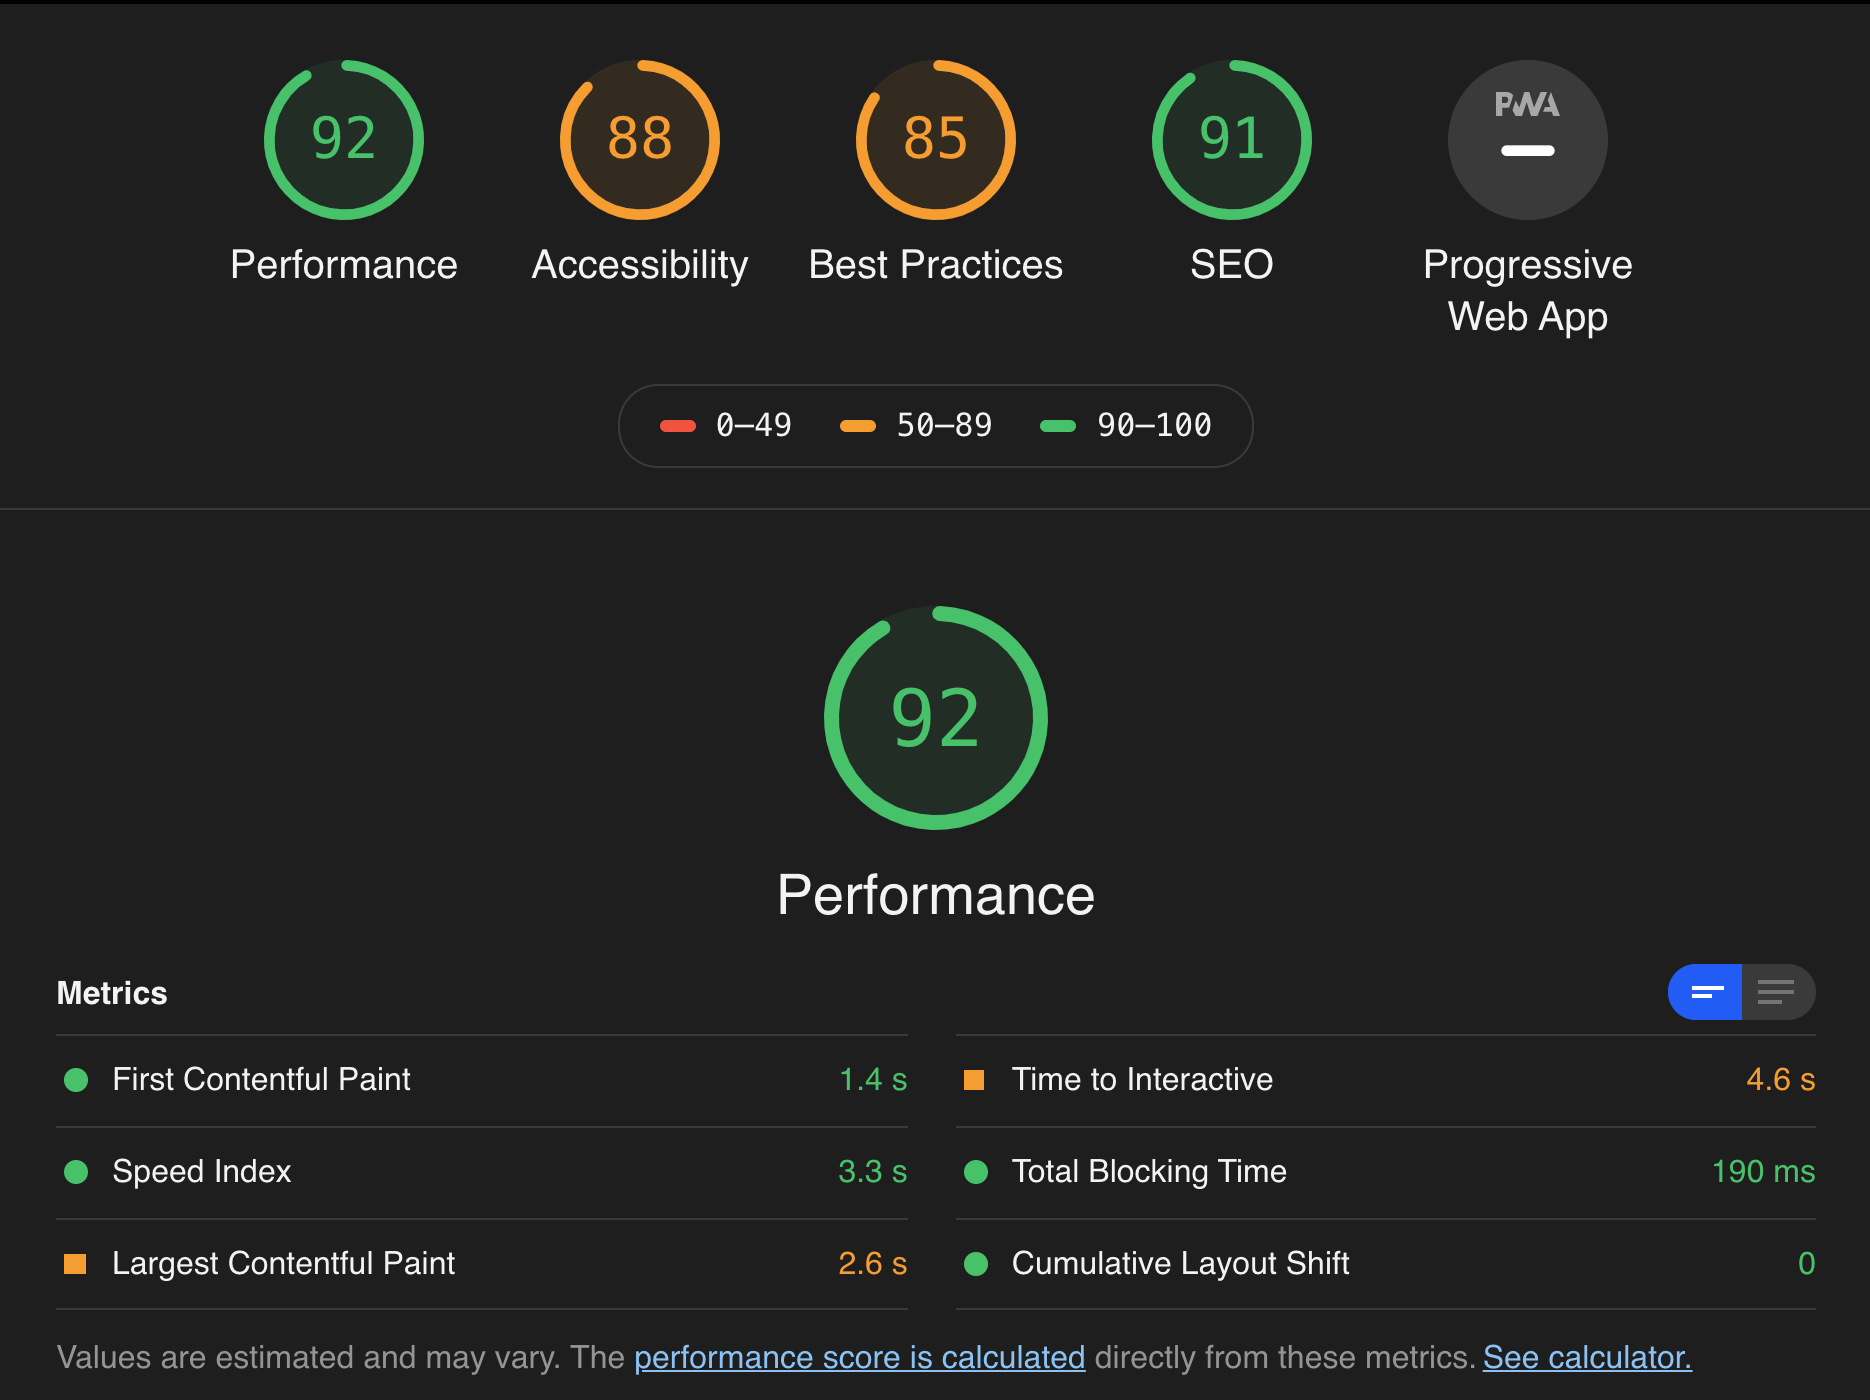Open the Progressive Web App label link
Viewport: 1870px width, 1400px height.
pyautogui.click(x=1528, y=291)
